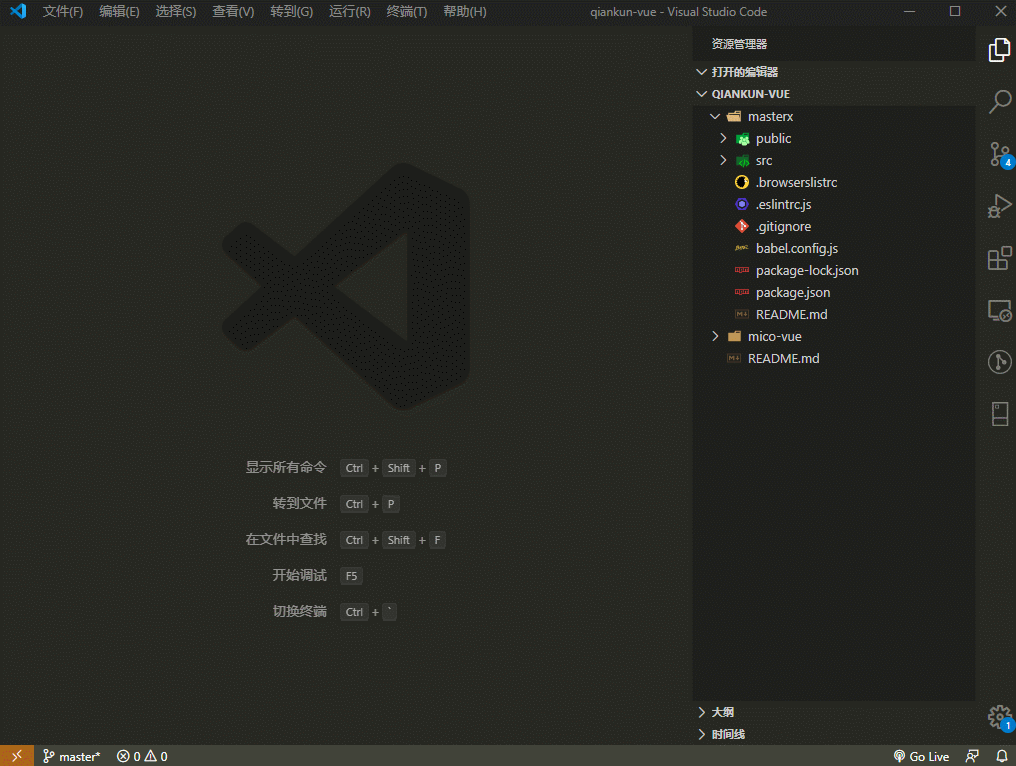Click the masterx open-folder icon

pyautogui.click(x=733, y=117)
